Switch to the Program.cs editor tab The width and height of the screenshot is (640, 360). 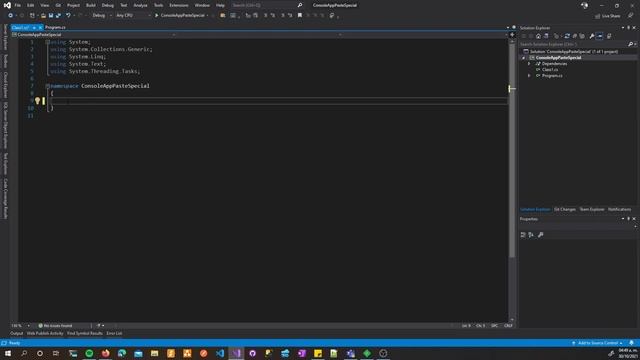pyautogui.click(x=55, y=27)
